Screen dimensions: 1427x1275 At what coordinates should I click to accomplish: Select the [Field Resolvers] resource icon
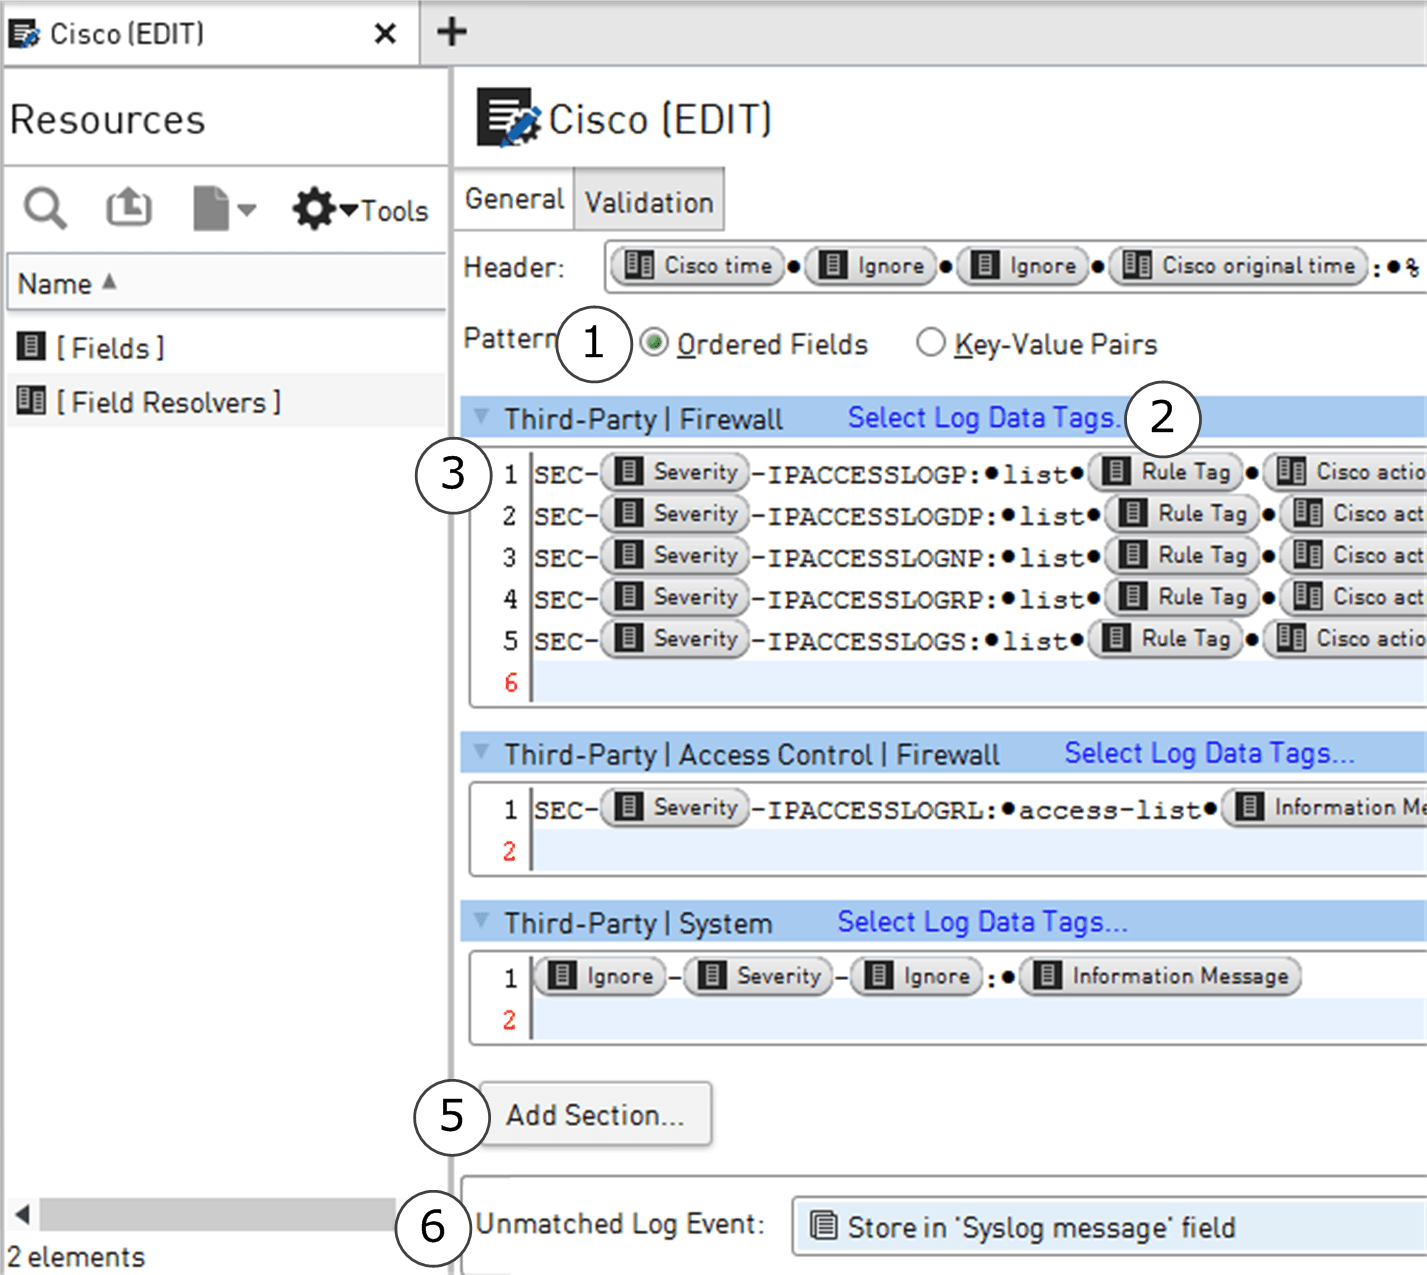click(31, 399)
